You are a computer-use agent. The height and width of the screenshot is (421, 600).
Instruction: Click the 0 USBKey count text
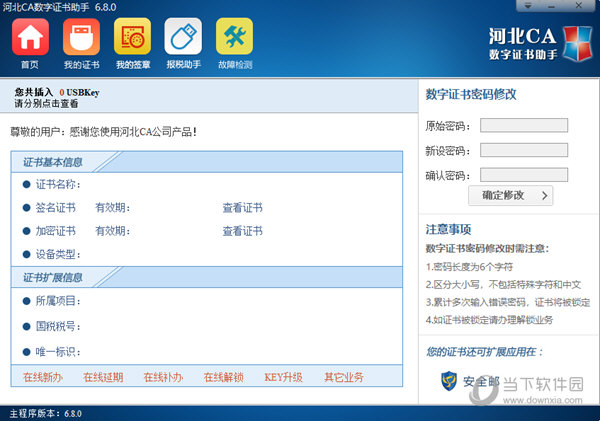coord(79,93)
